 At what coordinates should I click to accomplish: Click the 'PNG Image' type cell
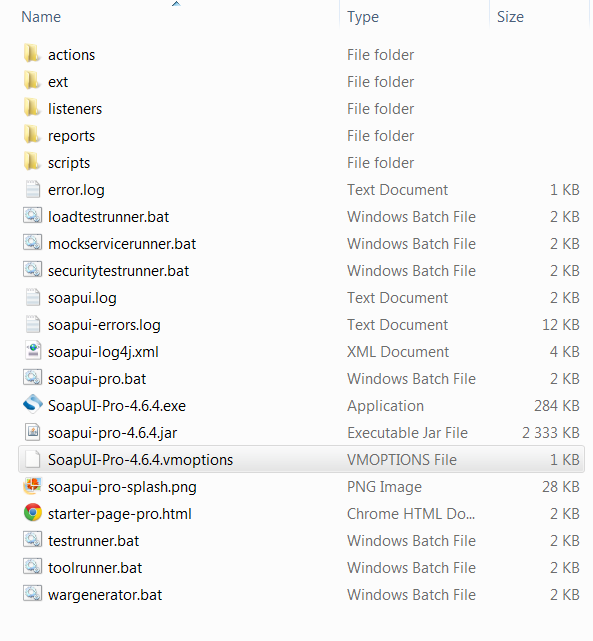coord(384,487)
